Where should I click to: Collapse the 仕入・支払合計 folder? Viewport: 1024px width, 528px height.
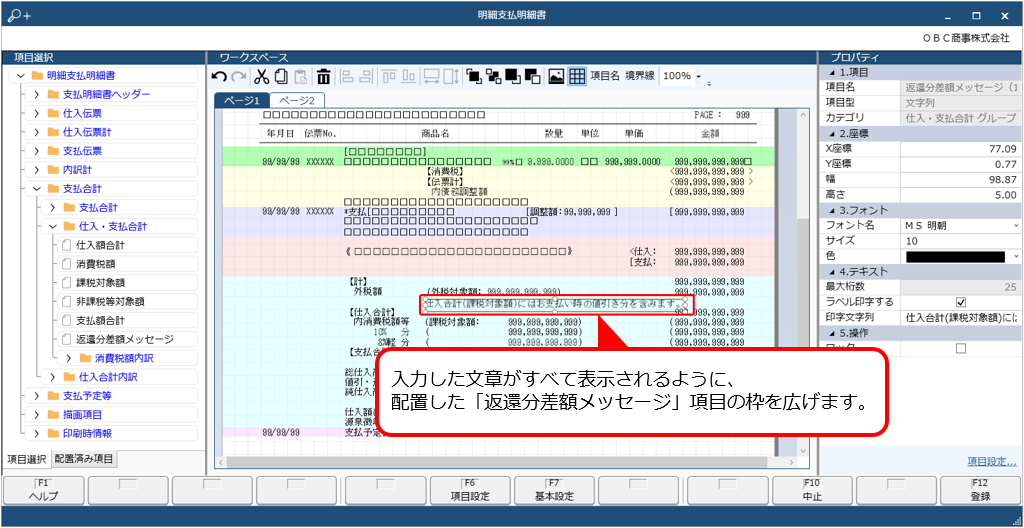[53, 227]
